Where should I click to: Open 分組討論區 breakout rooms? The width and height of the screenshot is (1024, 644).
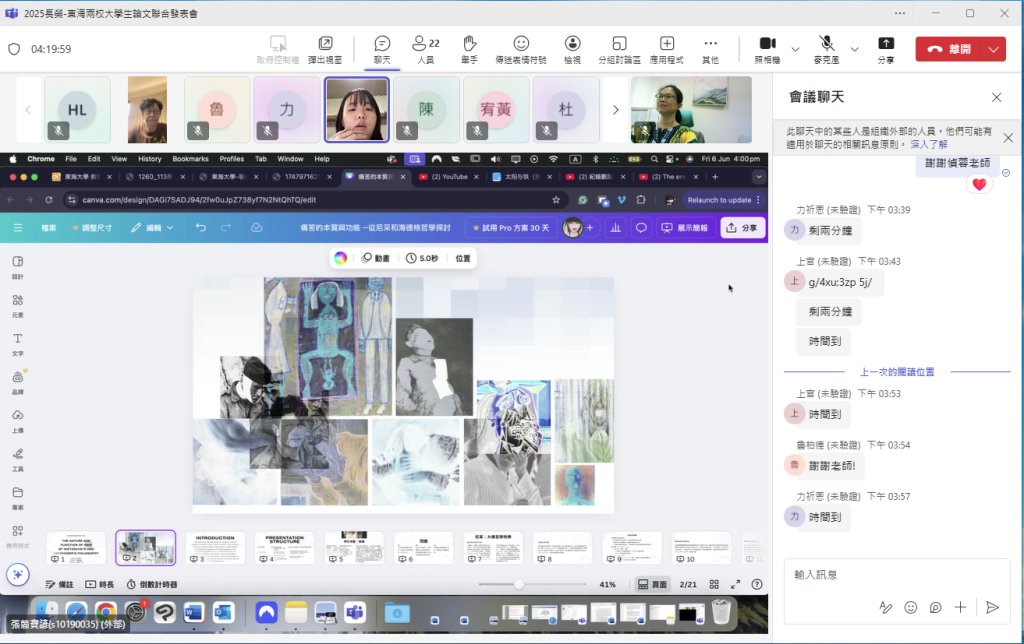[x=619, y=50]
